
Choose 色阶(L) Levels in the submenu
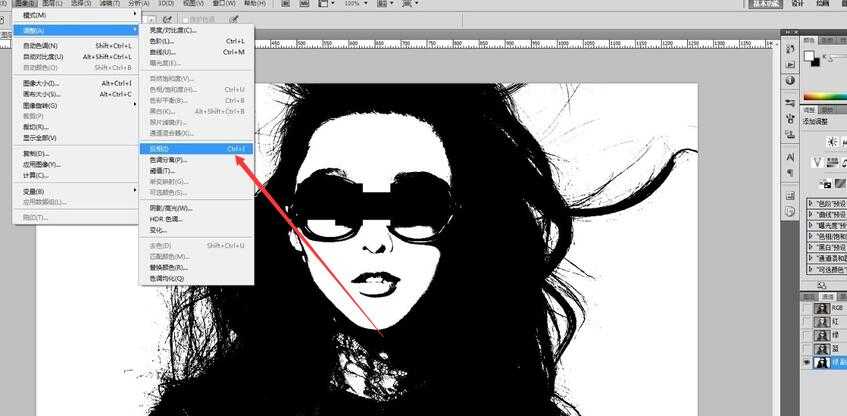[196, 41]
